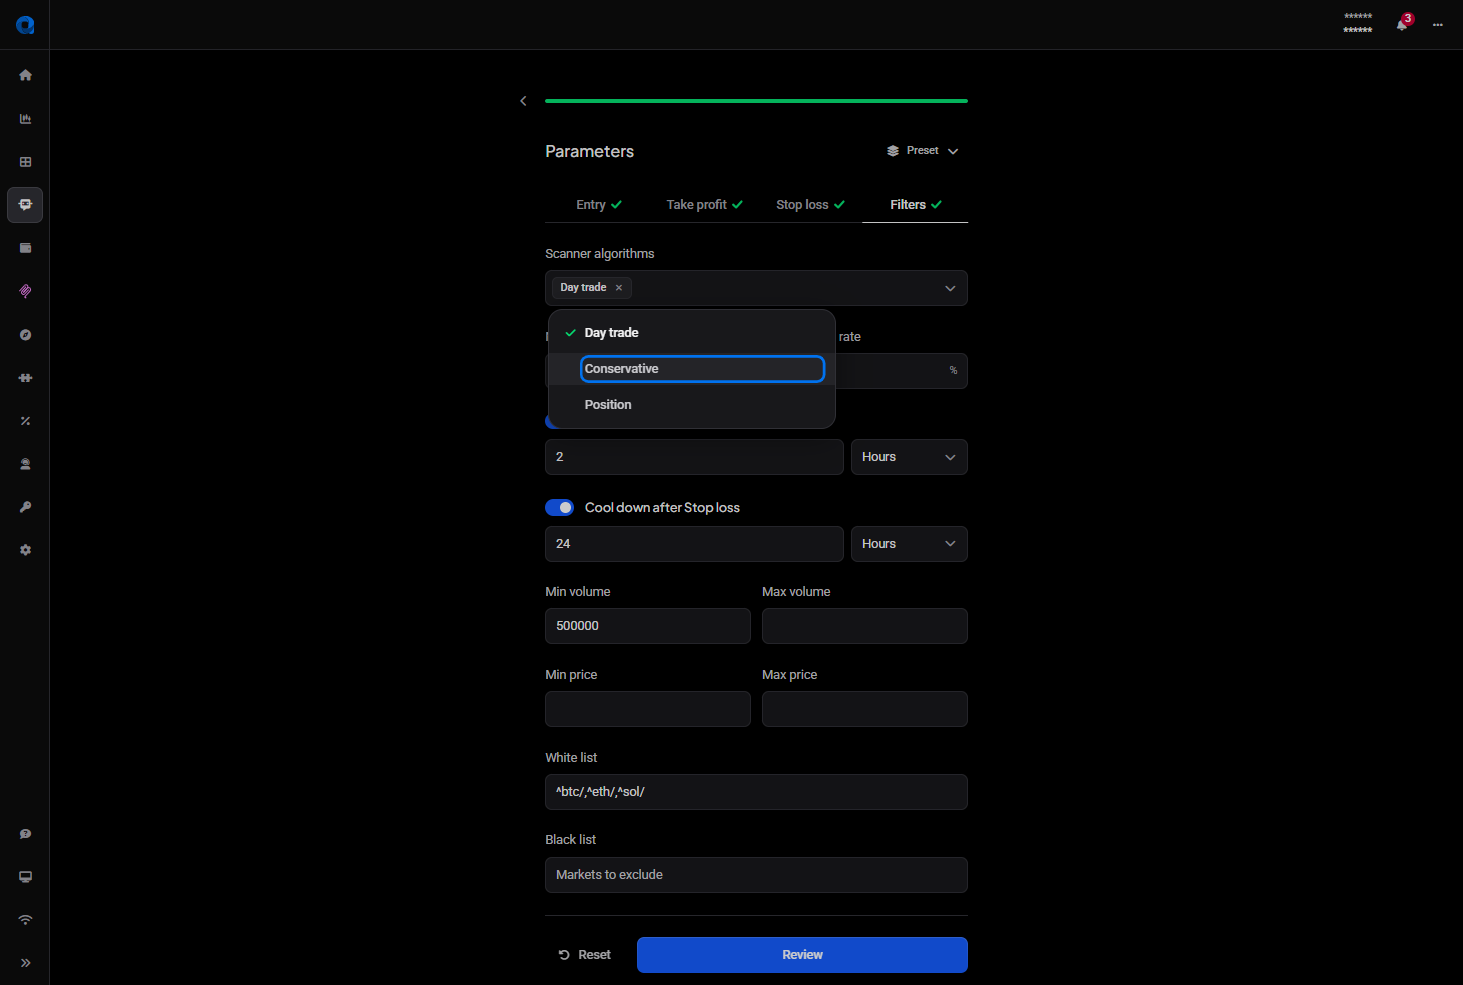Click the empty Min price field

pos(648,709)
